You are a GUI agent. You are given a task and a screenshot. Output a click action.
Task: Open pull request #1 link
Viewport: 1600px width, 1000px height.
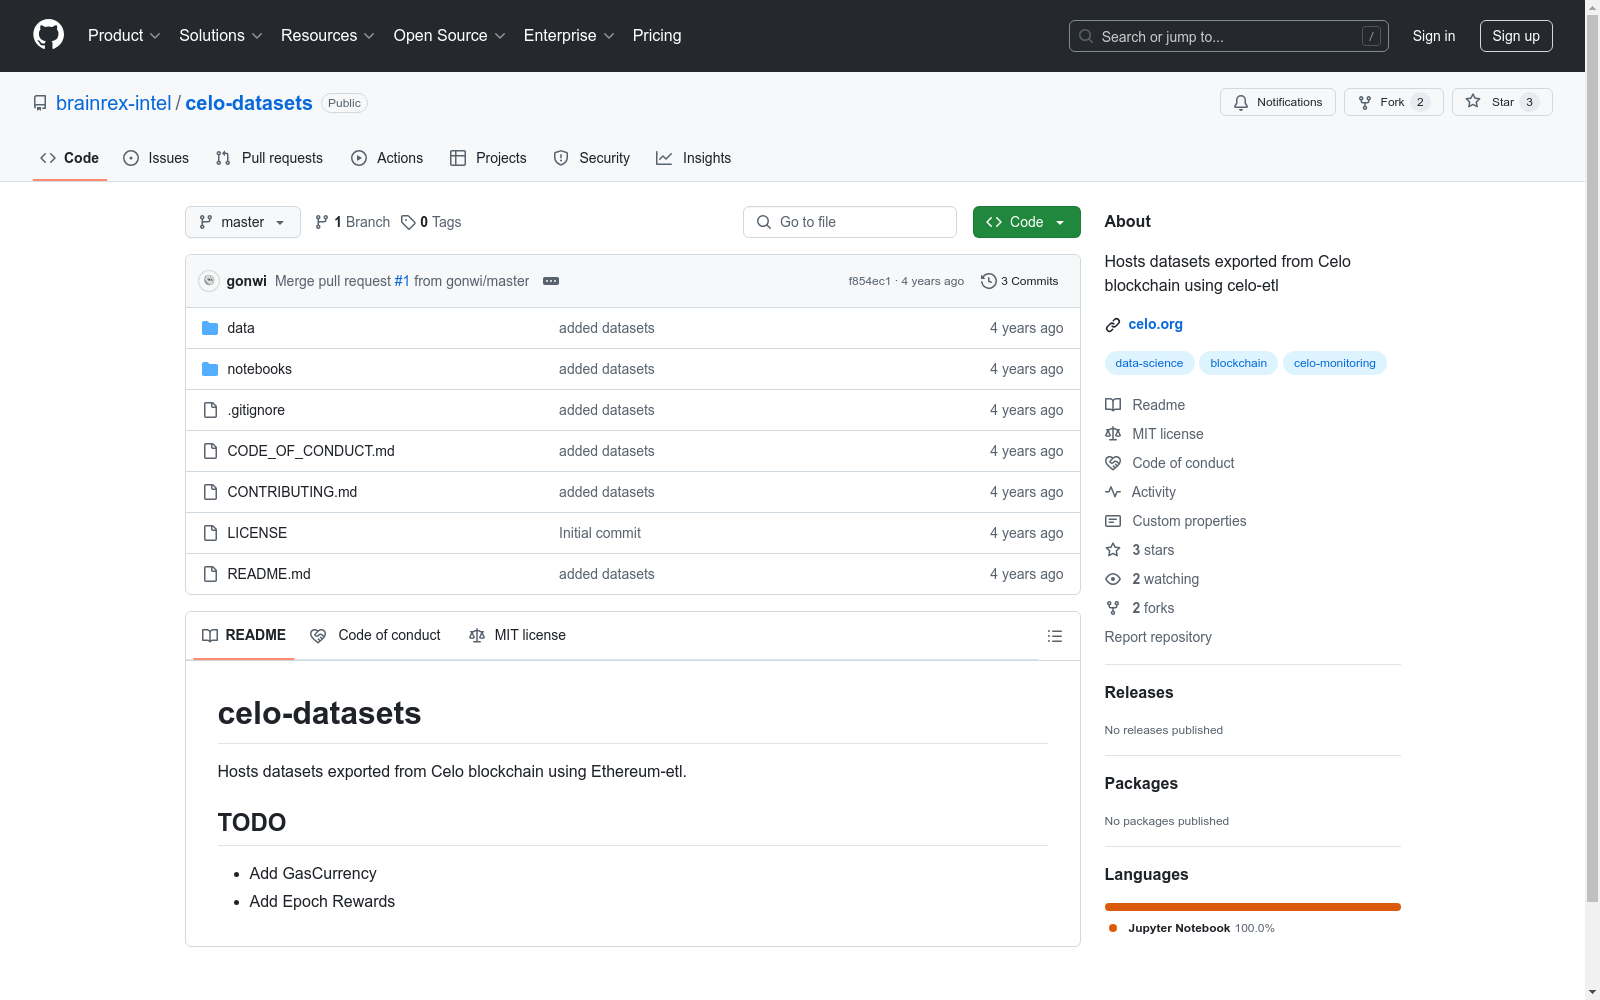click(402, 281)
